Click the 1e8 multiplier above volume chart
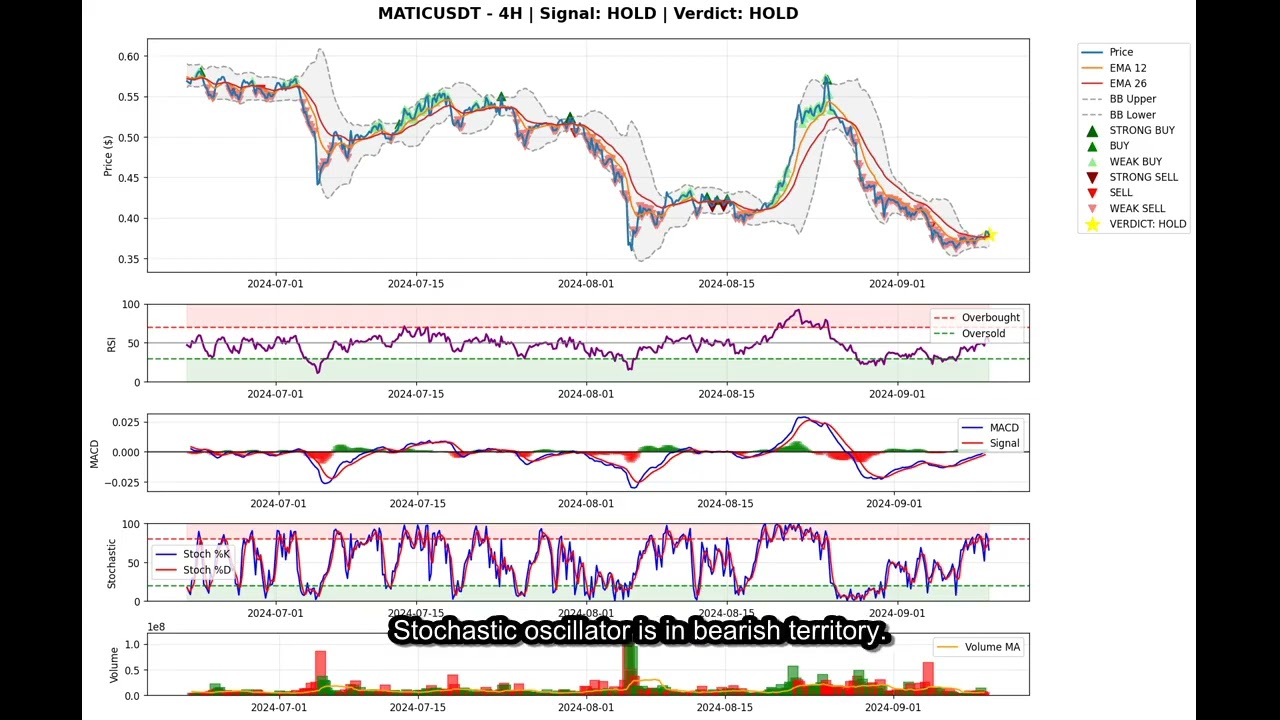Image resolution: width=1280 pixels, height=720 pixels. [156, 628]
